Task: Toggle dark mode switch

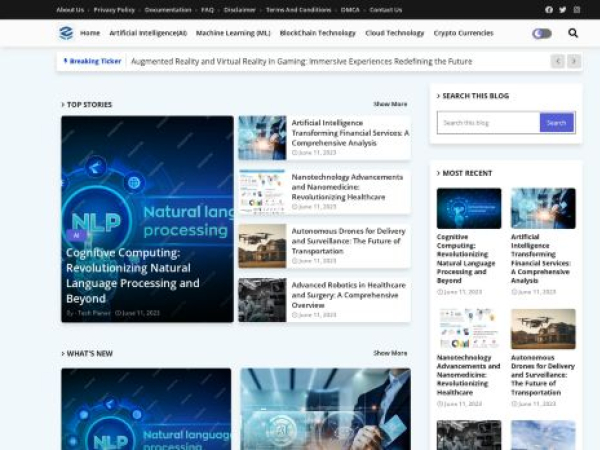Action: point(541,33)
